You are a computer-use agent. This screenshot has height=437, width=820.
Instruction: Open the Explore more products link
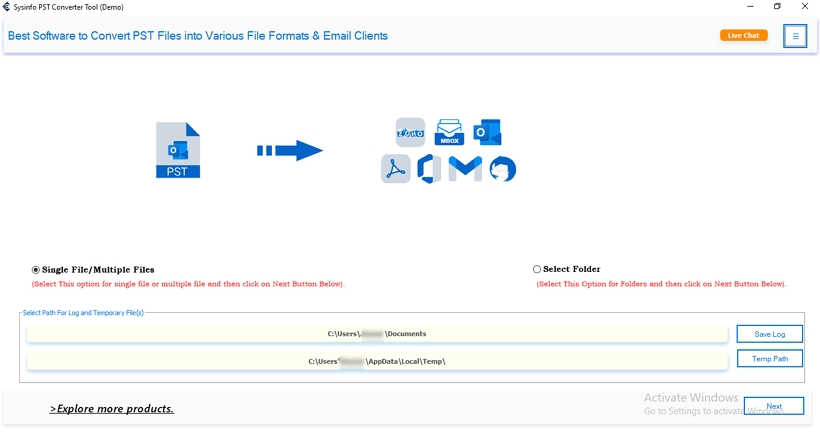click(111, 409)
